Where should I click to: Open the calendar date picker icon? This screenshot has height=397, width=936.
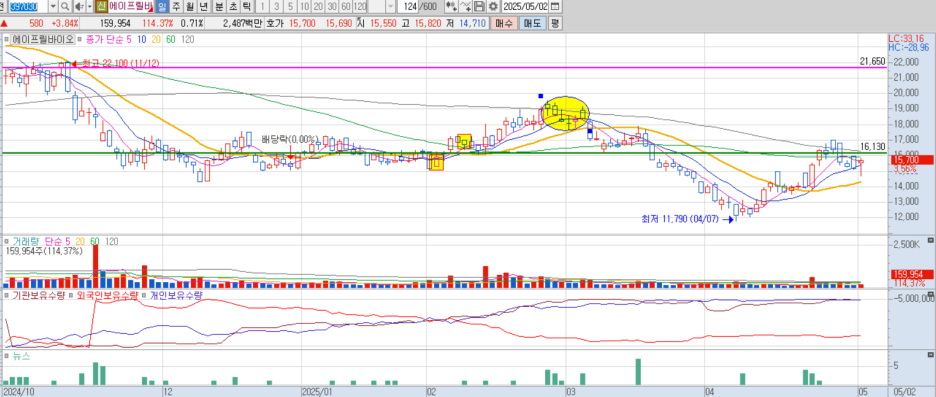(x=555, y=7)
